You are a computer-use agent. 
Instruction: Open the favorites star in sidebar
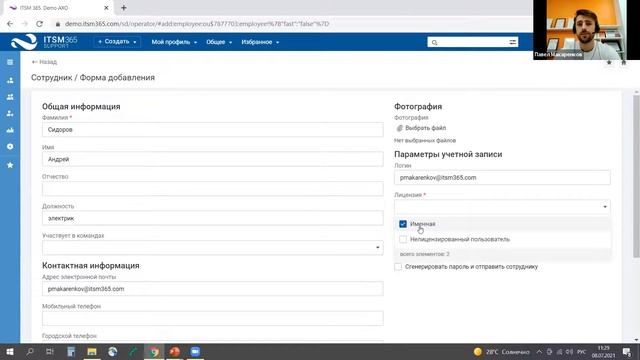point(10,165)
